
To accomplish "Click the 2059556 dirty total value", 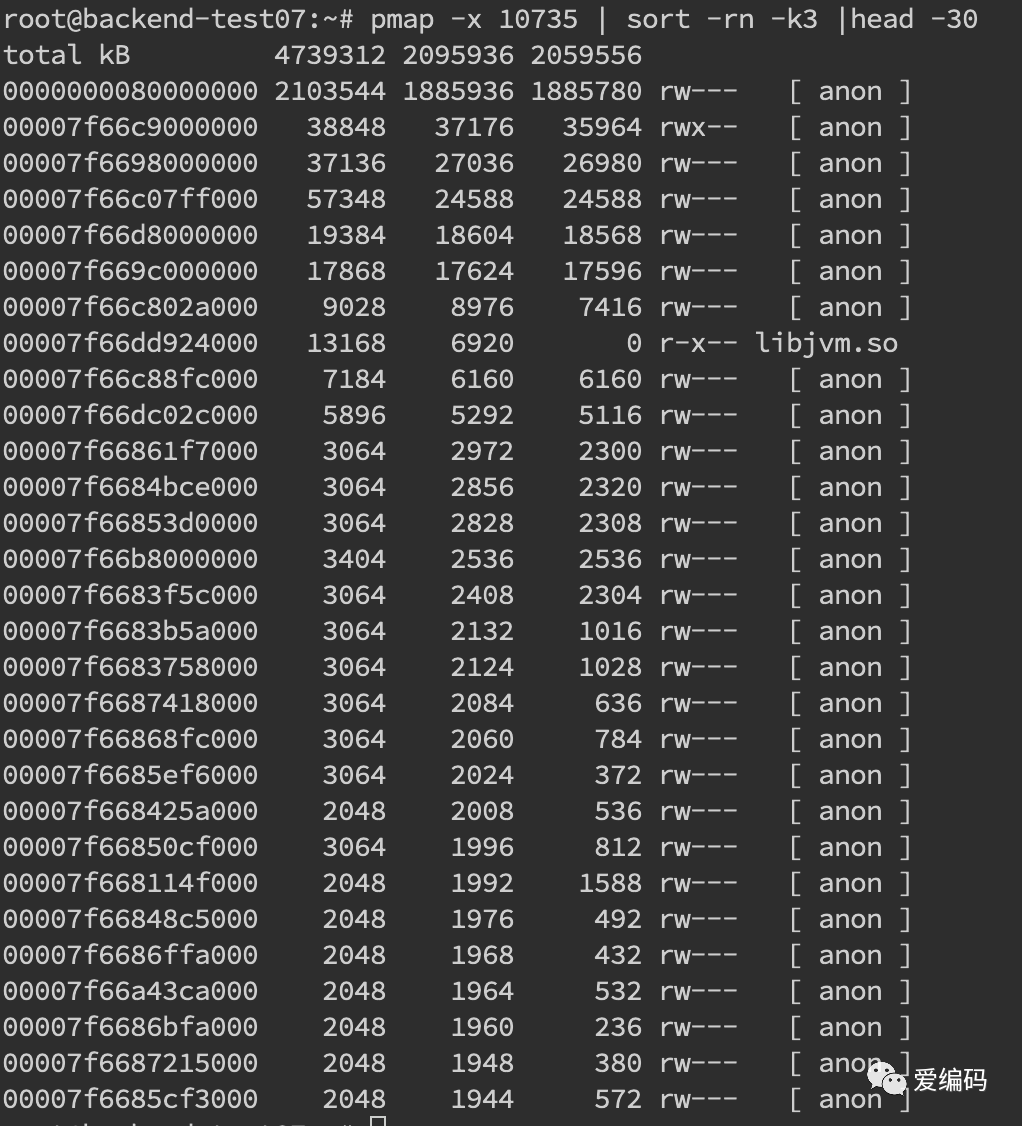I will pos(586,55).
